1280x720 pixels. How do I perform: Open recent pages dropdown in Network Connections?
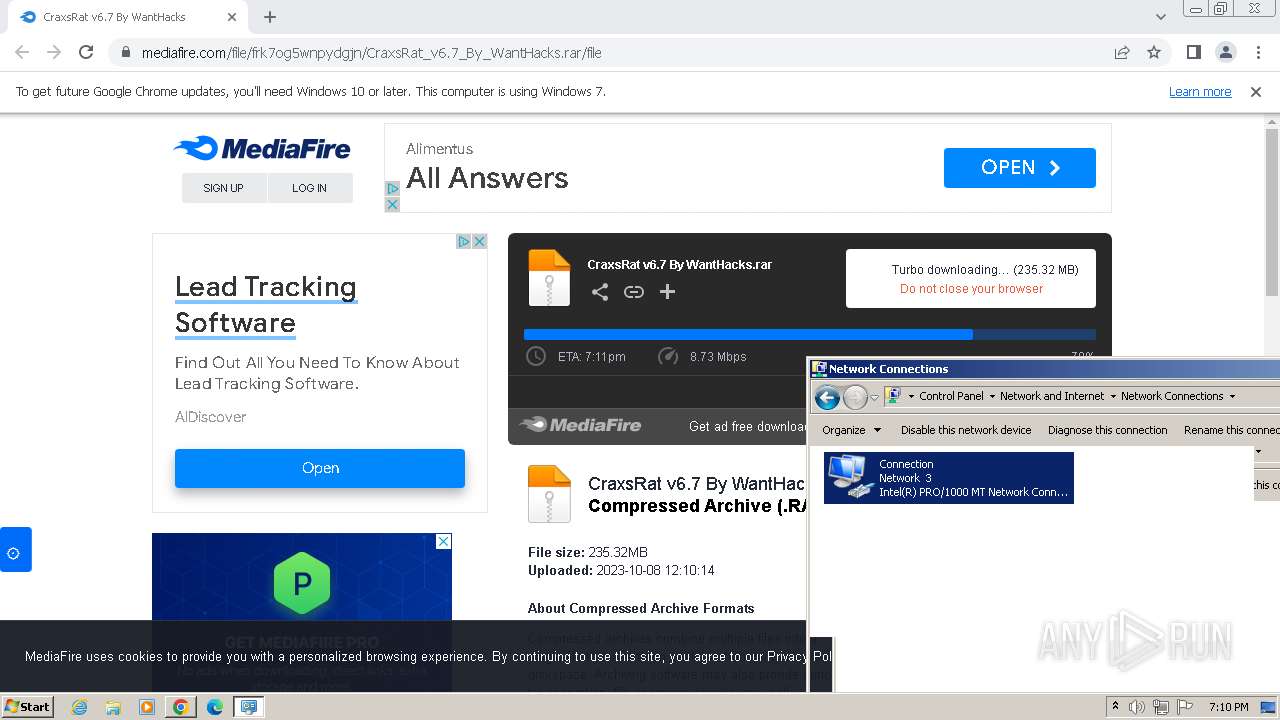tap(874, 397)
